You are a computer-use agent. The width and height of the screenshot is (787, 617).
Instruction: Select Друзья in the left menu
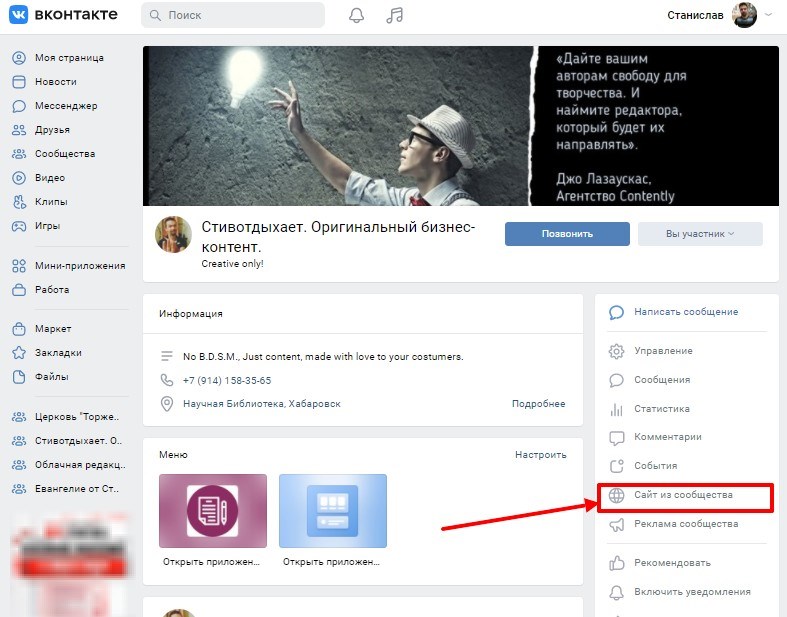pyautogui.click(x=52, y=130)
